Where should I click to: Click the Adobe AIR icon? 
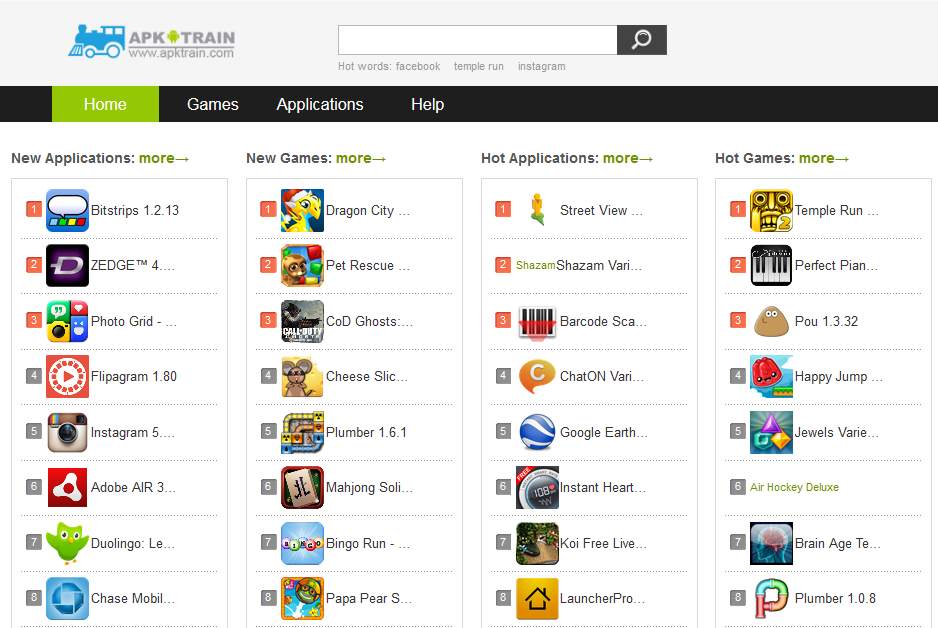68,487
